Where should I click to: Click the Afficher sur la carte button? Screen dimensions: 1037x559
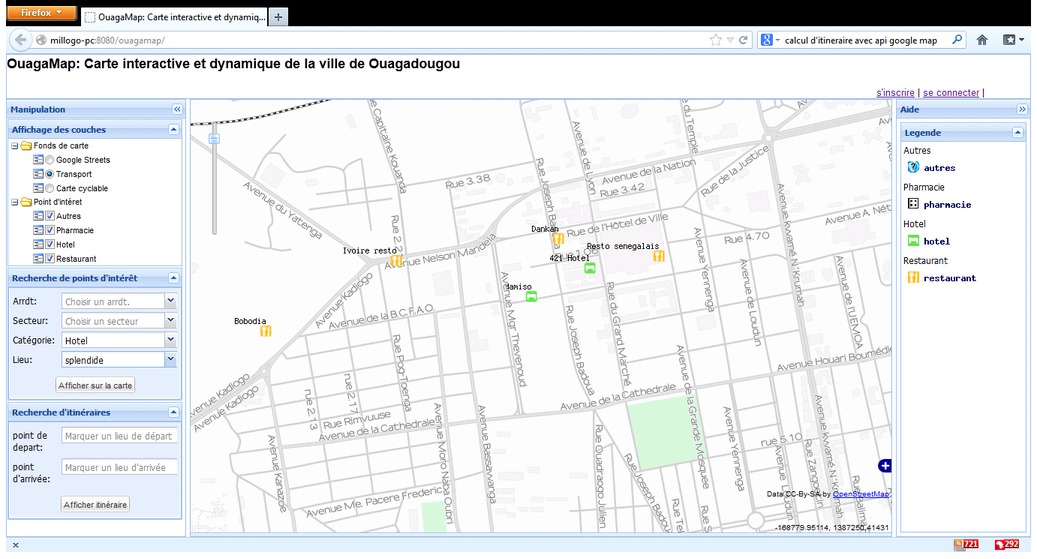(x=95, y=385)
